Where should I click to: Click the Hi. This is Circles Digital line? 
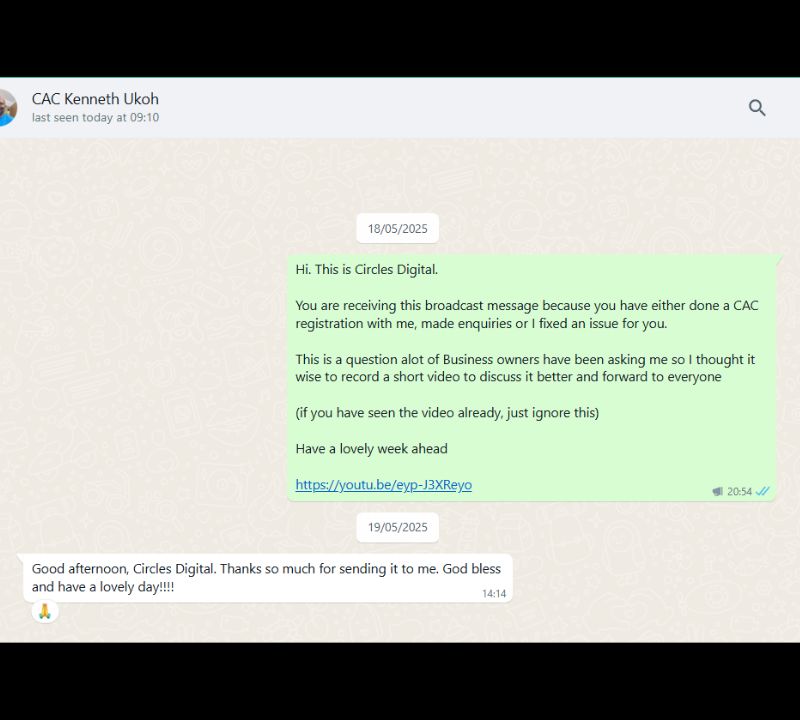tap(366, 269)
